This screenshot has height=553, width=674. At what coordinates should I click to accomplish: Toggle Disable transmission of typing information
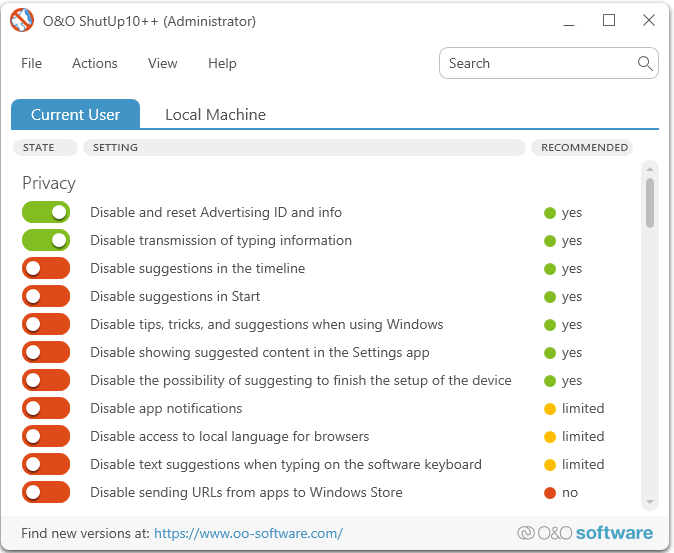46,240
